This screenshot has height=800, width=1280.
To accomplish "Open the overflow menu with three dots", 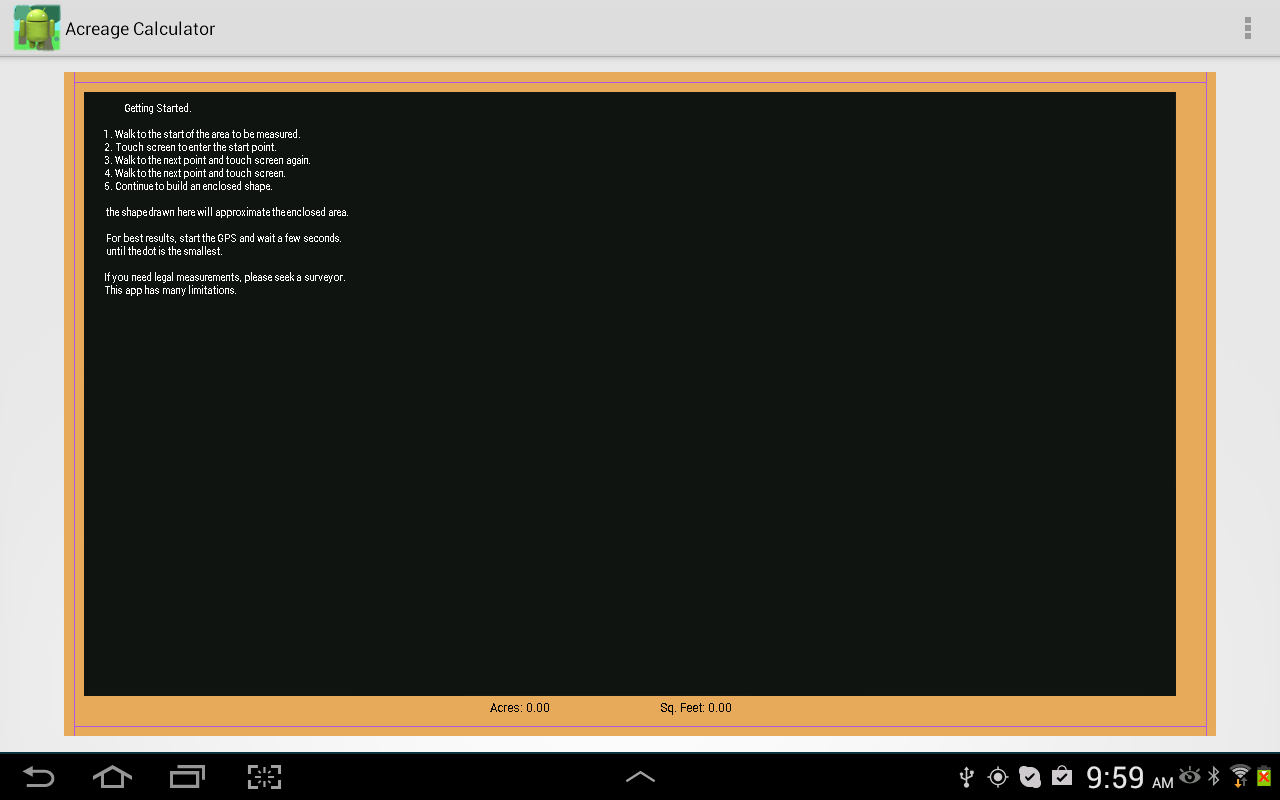I will pos(1247,28).
